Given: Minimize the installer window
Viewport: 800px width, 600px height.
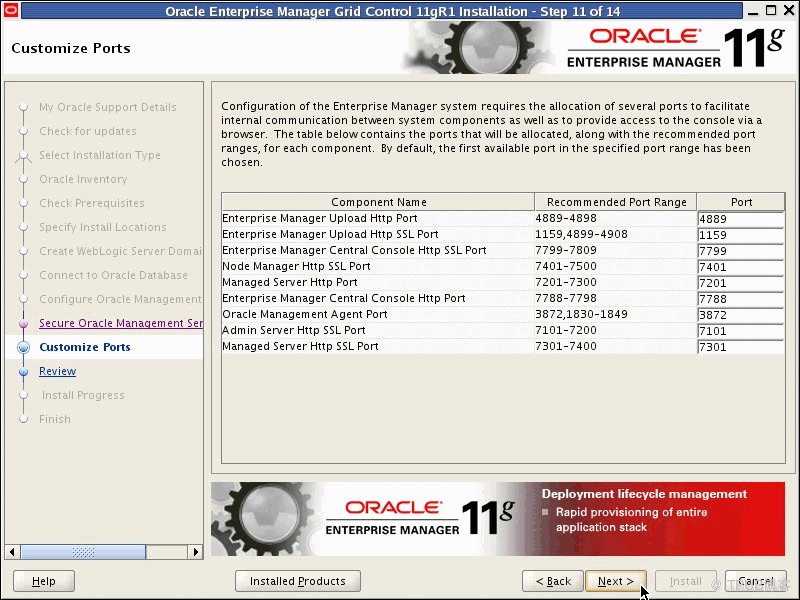Looking at the screenshot, I should [753, 11].
